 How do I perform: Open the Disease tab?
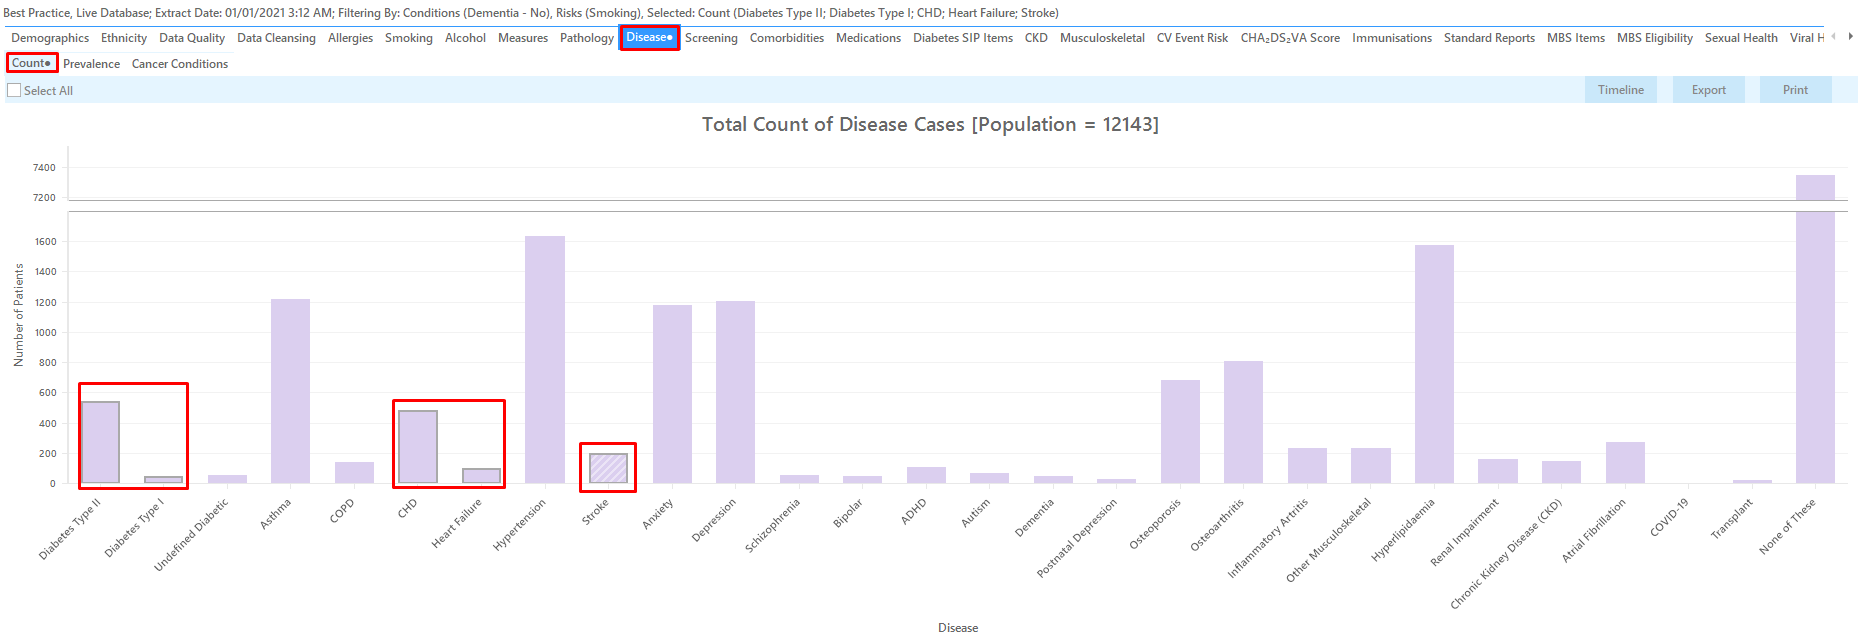tap(649, 38)
